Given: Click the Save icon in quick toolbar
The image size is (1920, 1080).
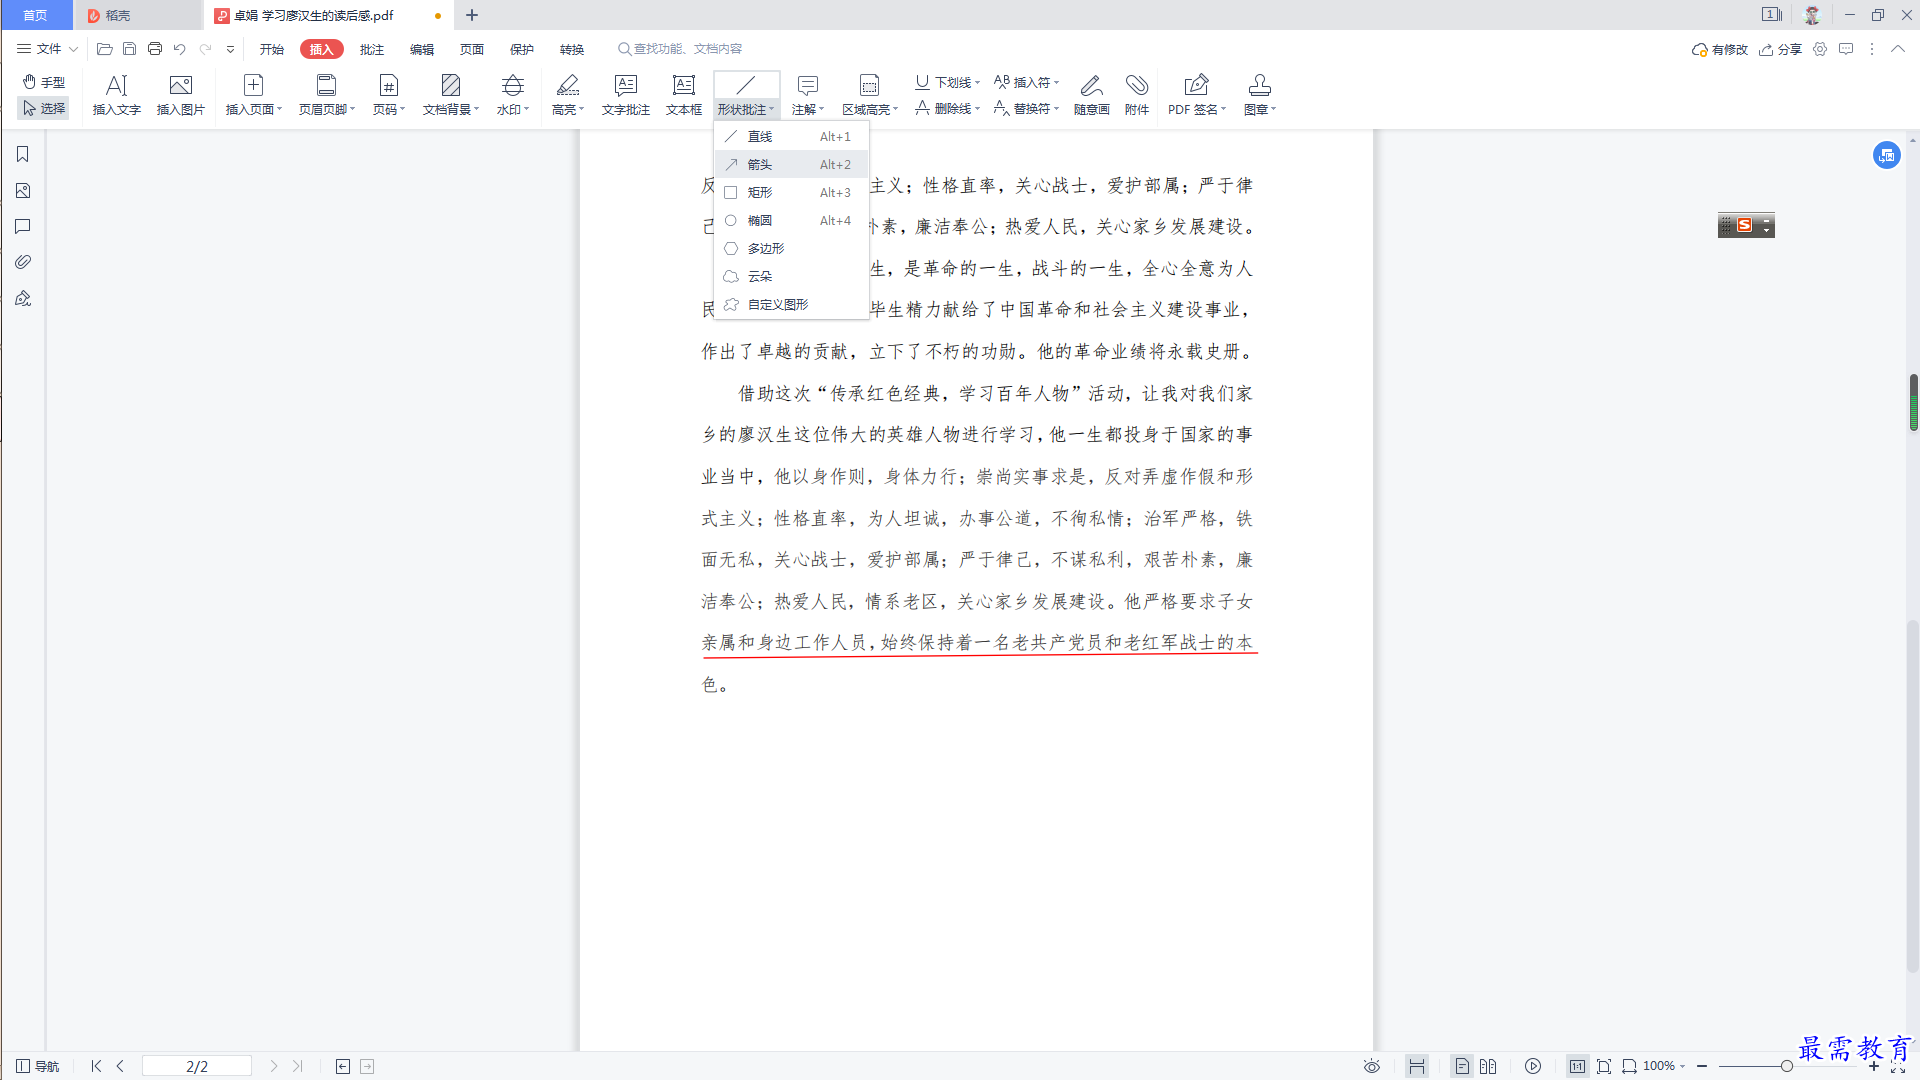Looking at the screenshot, I should tap(129, 49).
